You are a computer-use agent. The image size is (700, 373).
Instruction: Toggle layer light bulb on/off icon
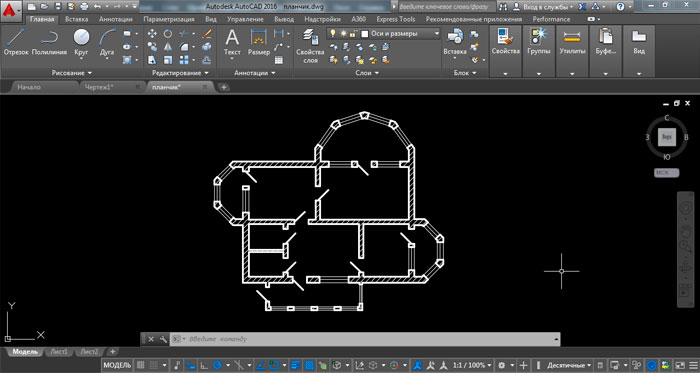coord(333,33)
